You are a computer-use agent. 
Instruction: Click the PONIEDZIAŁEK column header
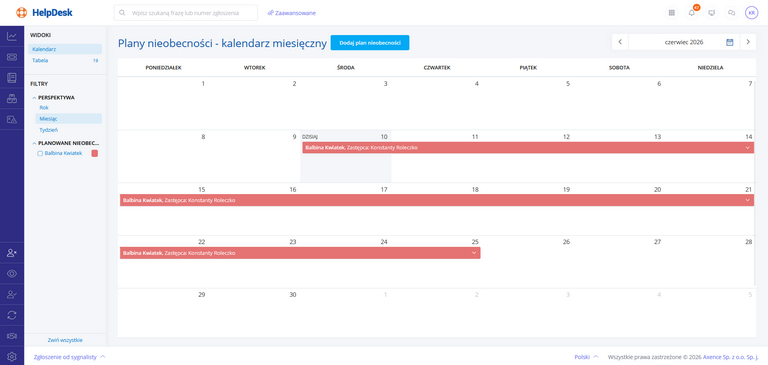pyautogui.click(x=164, y=68)
